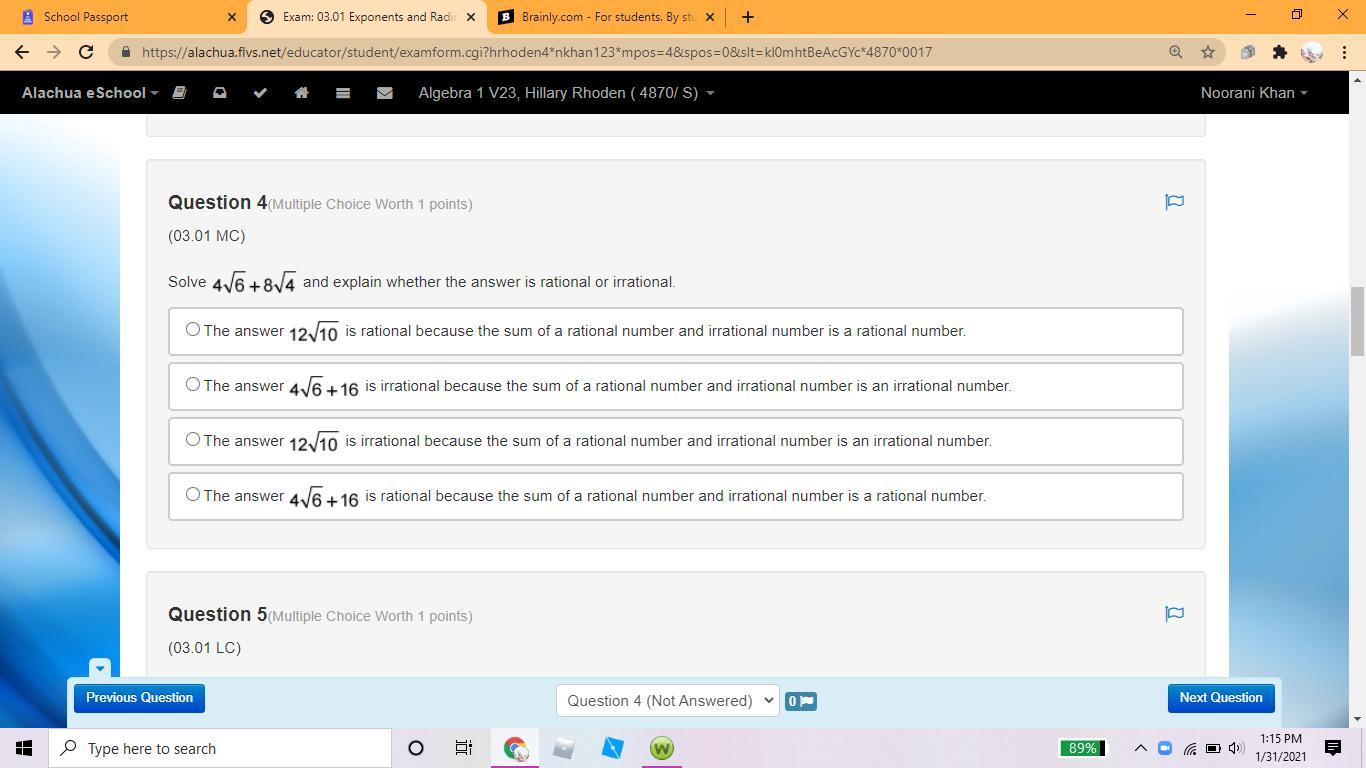Click the browser forward arrow

pos(54,52)
